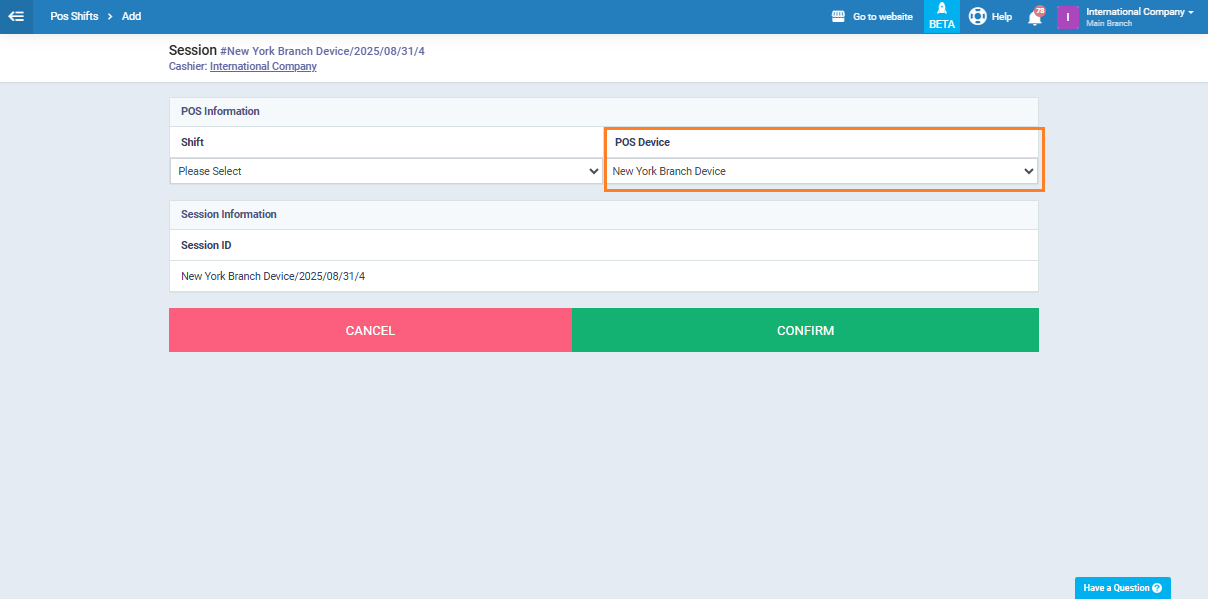
Task: Open the Cashier International Company link
Action: [263, 66]
